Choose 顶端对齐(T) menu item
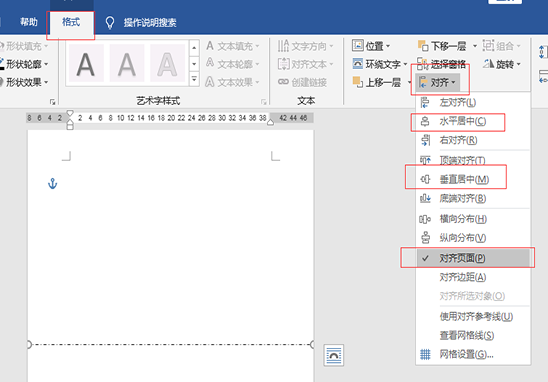The image size is (548, 382). point(473,160)
